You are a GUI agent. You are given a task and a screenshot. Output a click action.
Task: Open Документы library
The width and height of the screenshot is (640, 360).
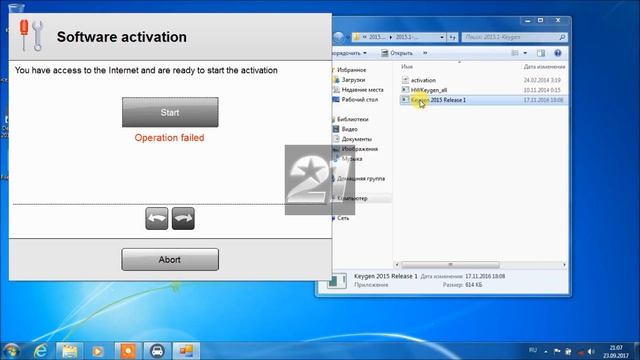tap(356, 139)
